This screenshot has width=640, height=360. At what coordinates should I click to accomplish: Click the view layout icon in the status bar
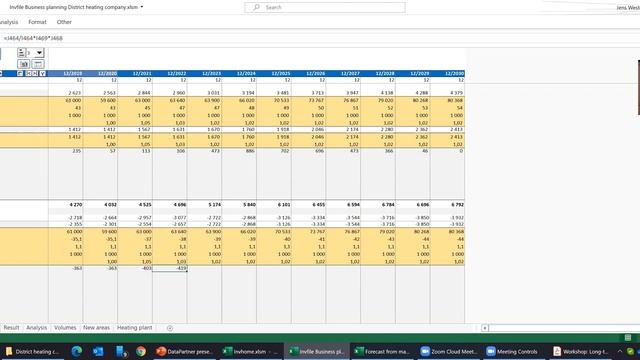628,338
